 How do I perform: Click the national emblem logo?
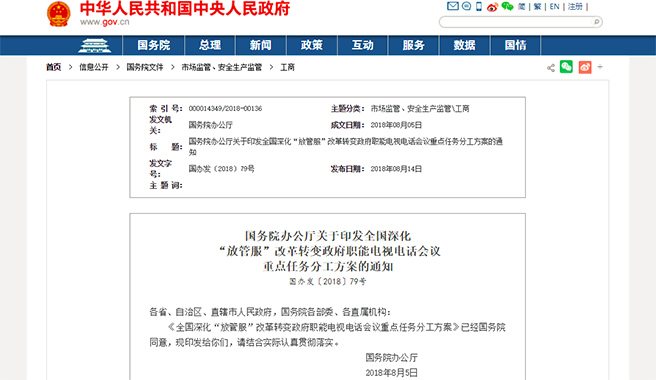coord(59,14)
